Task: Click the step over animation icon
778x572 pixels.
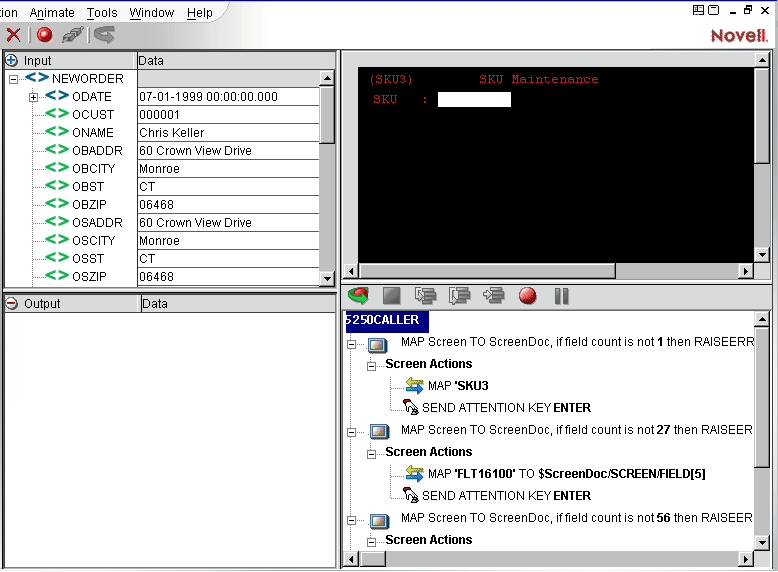Action: point(459,296)
